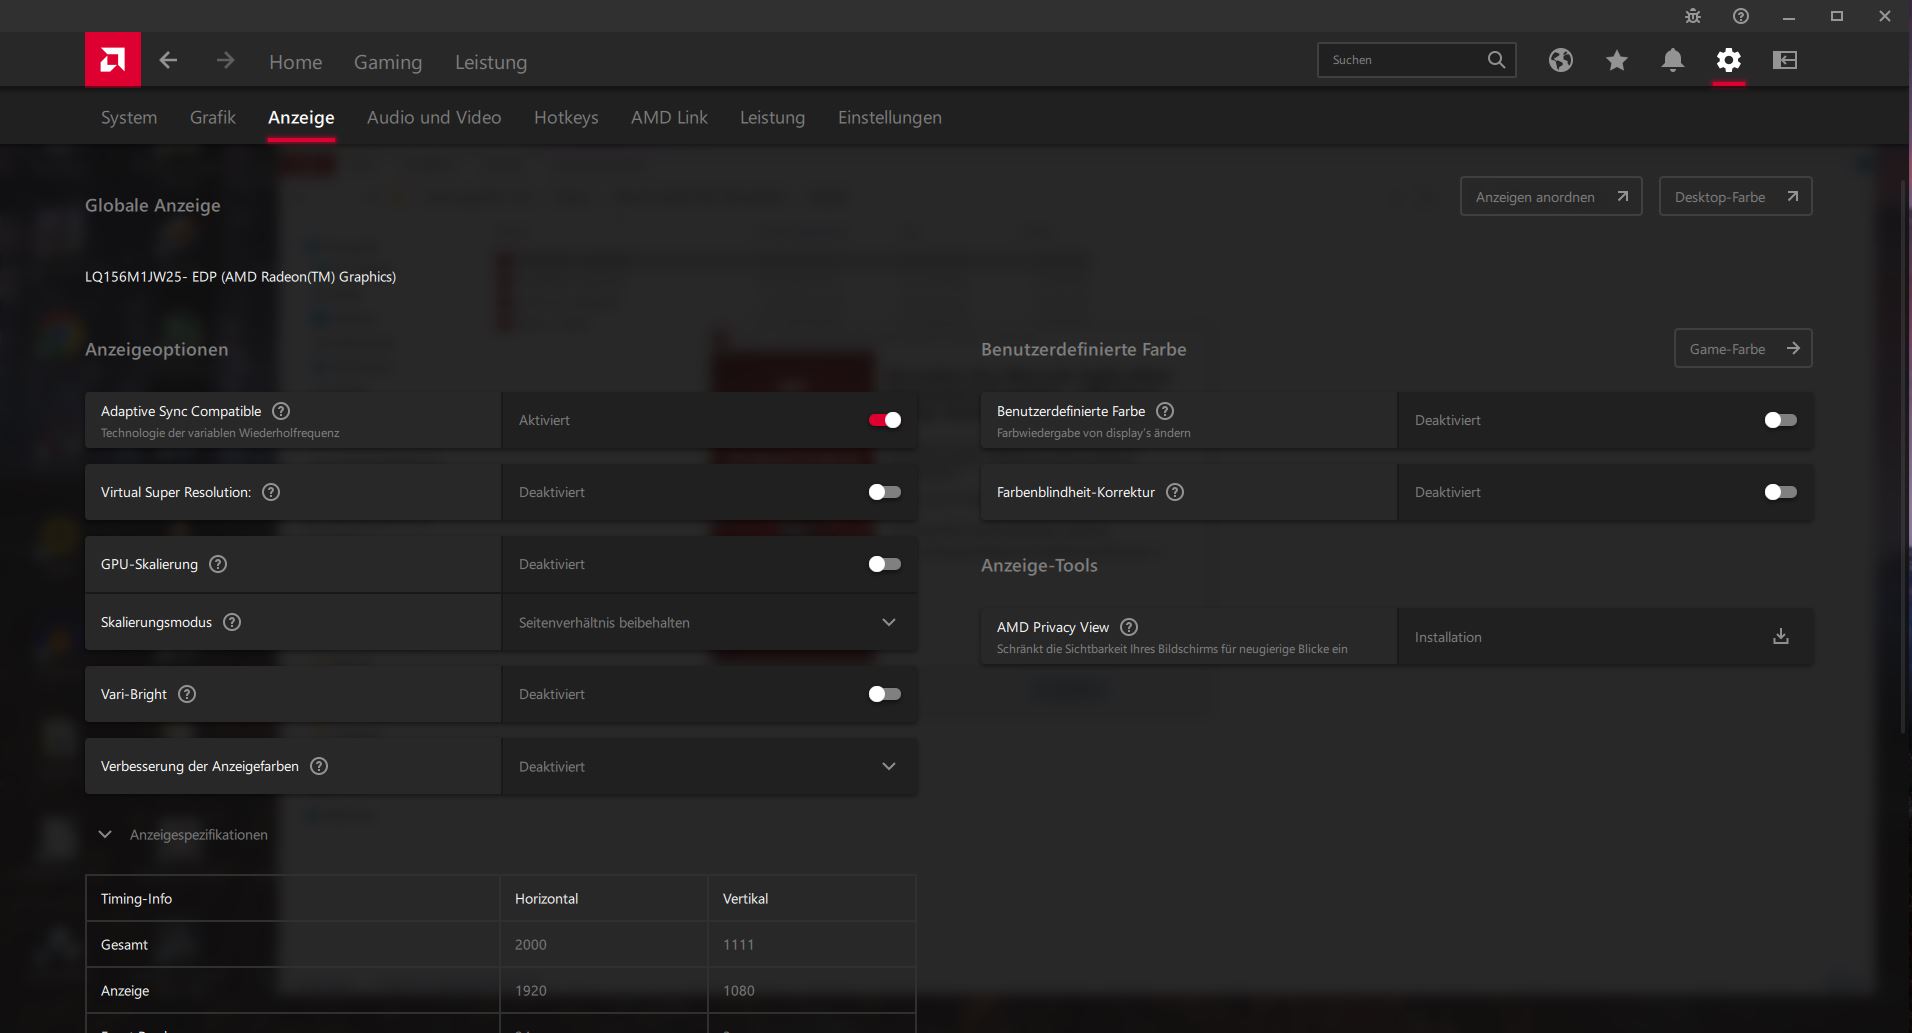This screenshot has height=1033, width=1912.
Task: Click the AMD logo icon
Action: tap(113, 60)
